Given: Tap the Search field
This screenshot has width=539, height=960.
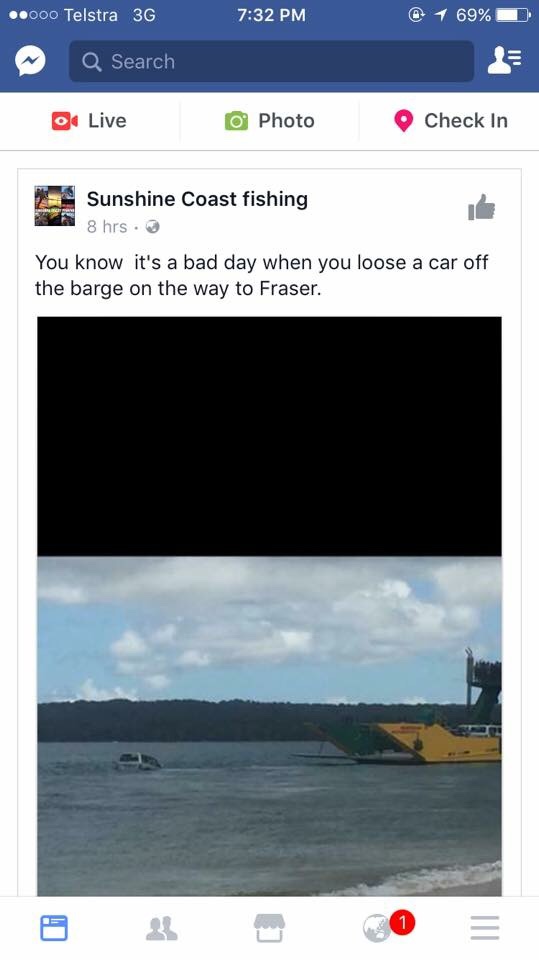Looking at the screenshot, I should [x=271, y=61].
